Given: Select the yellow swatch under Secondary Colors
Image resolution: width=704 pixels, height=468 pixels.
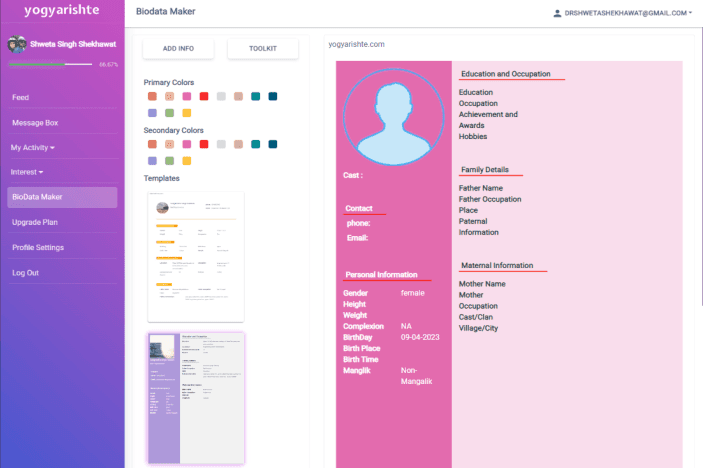Looking at the screenshot, I should click(187, 160).
